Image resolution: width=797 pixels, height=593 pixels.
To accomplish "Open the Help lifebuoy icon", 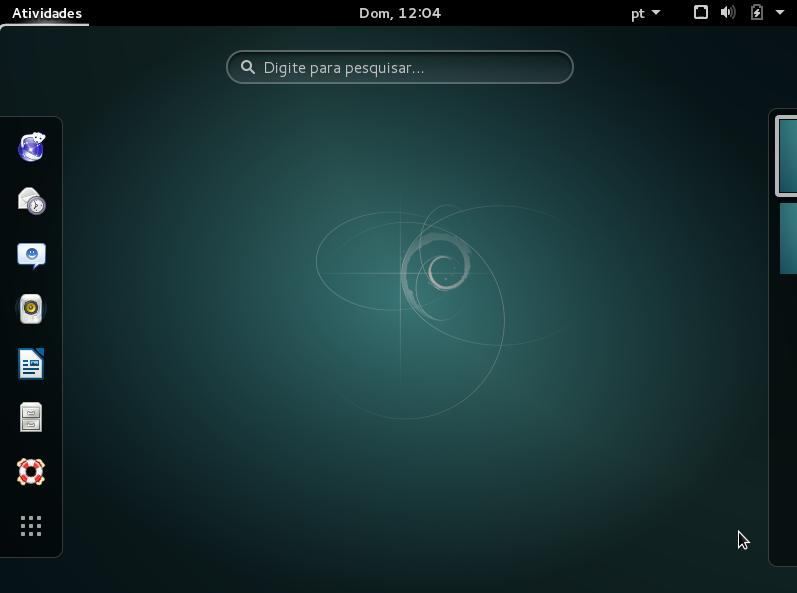I will coord(32,472).
